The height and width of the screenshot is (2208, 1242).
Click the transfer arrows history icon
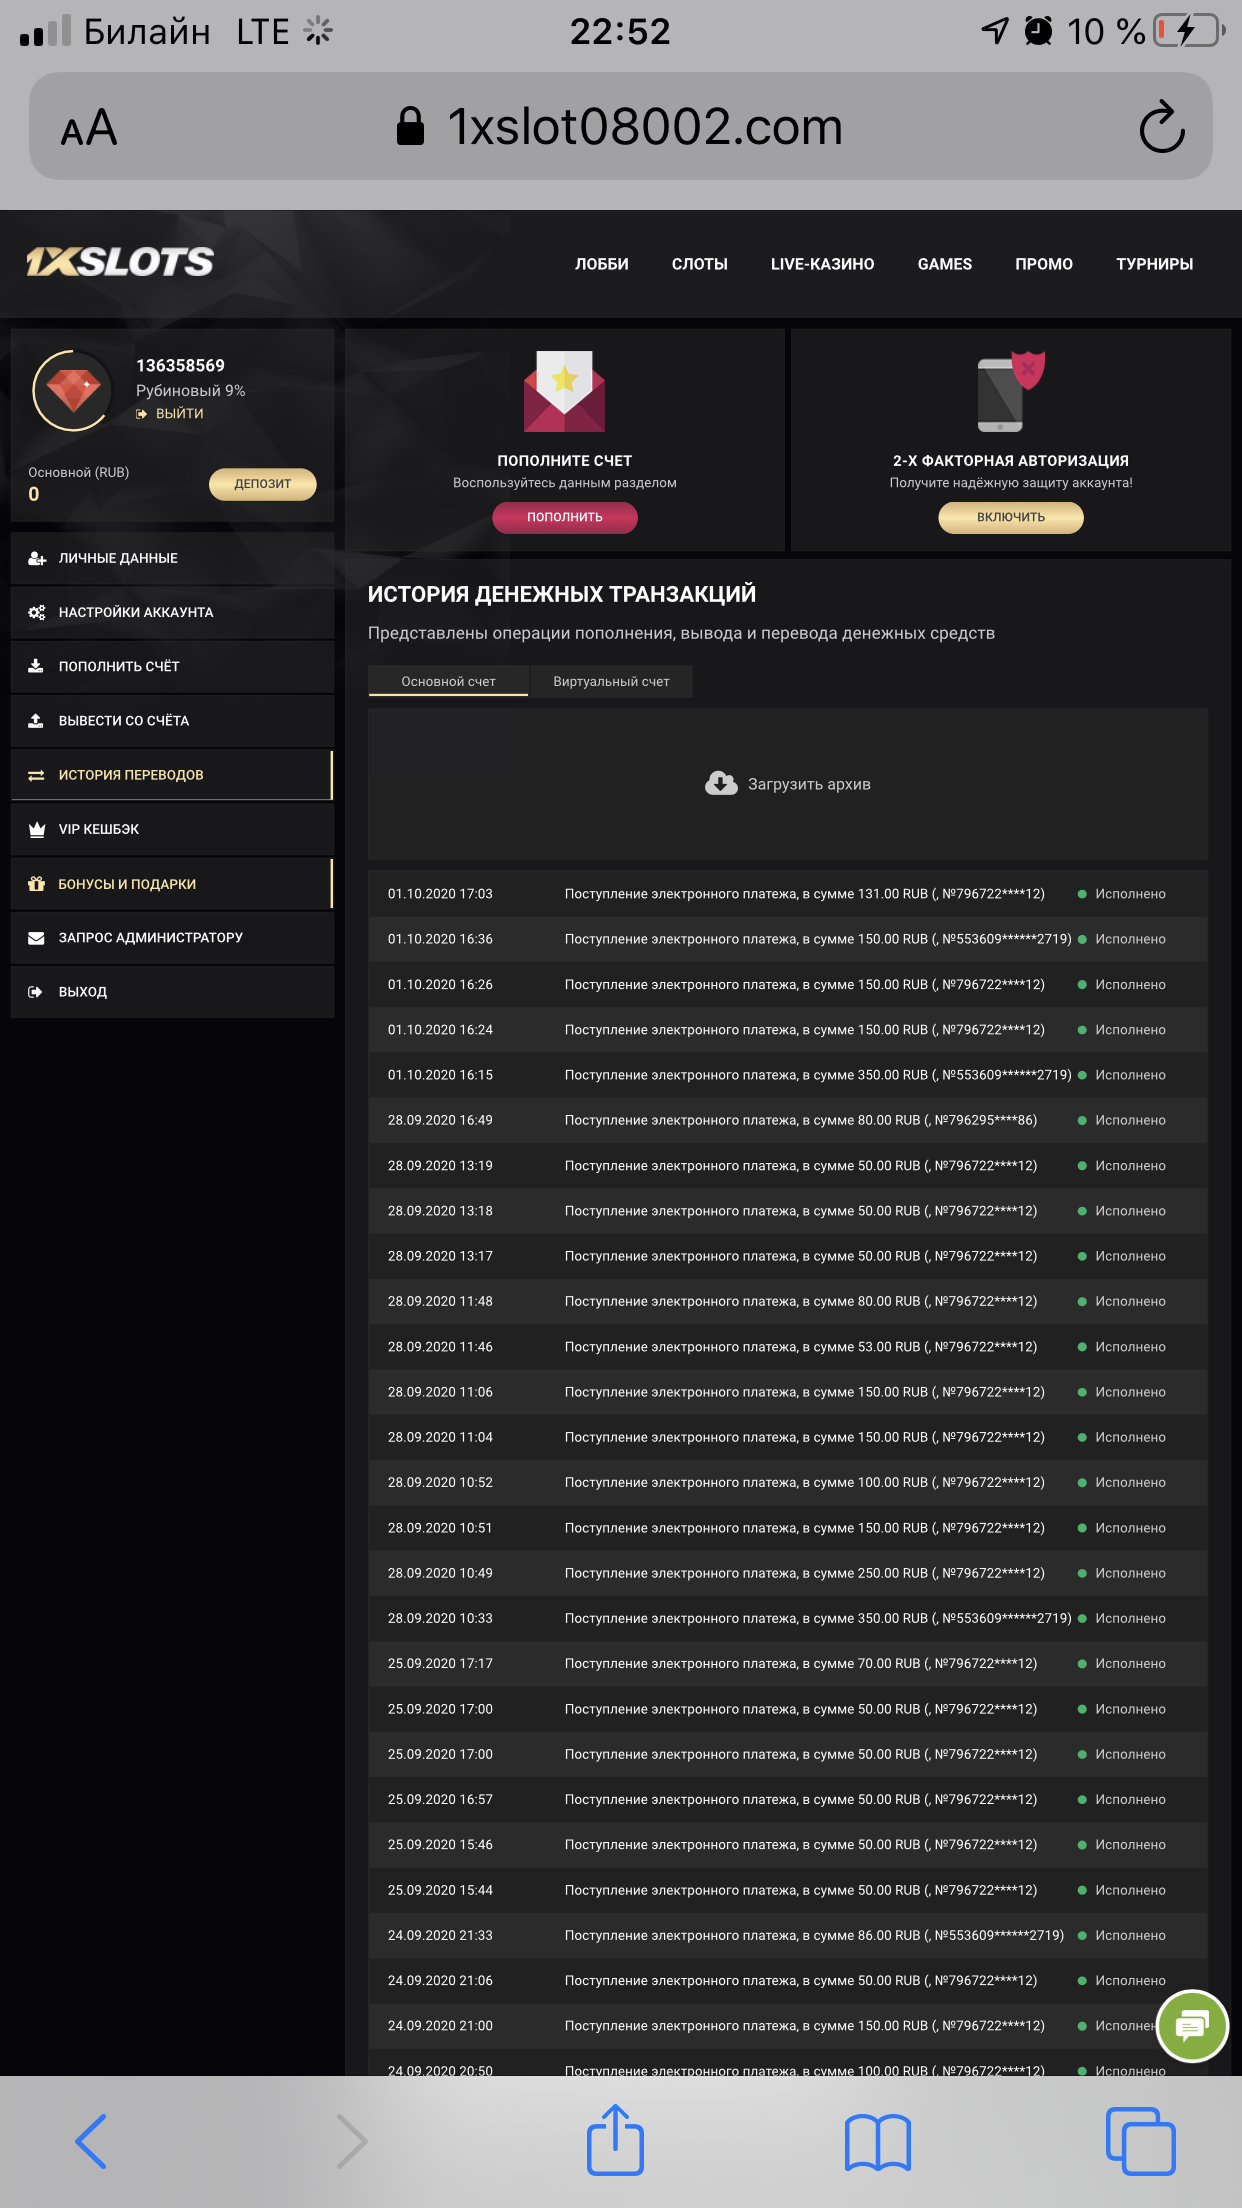click(x=36, y=775)
